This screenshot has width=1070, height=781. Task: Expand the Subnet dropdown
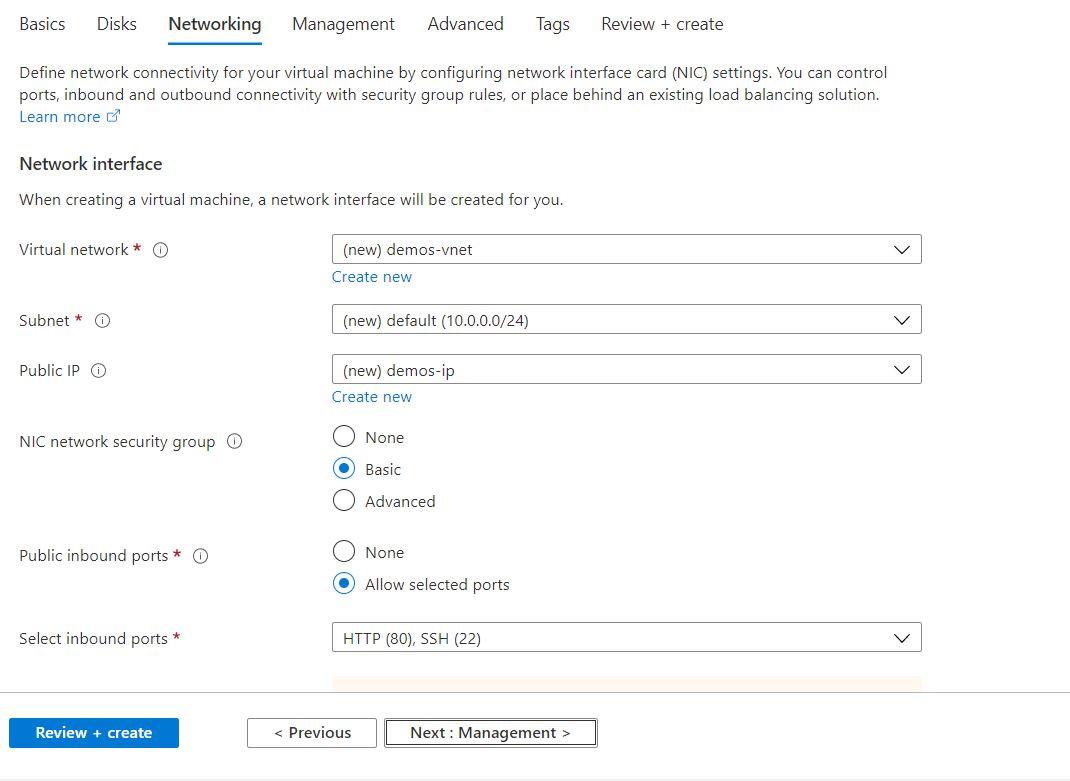click(626, 320)
